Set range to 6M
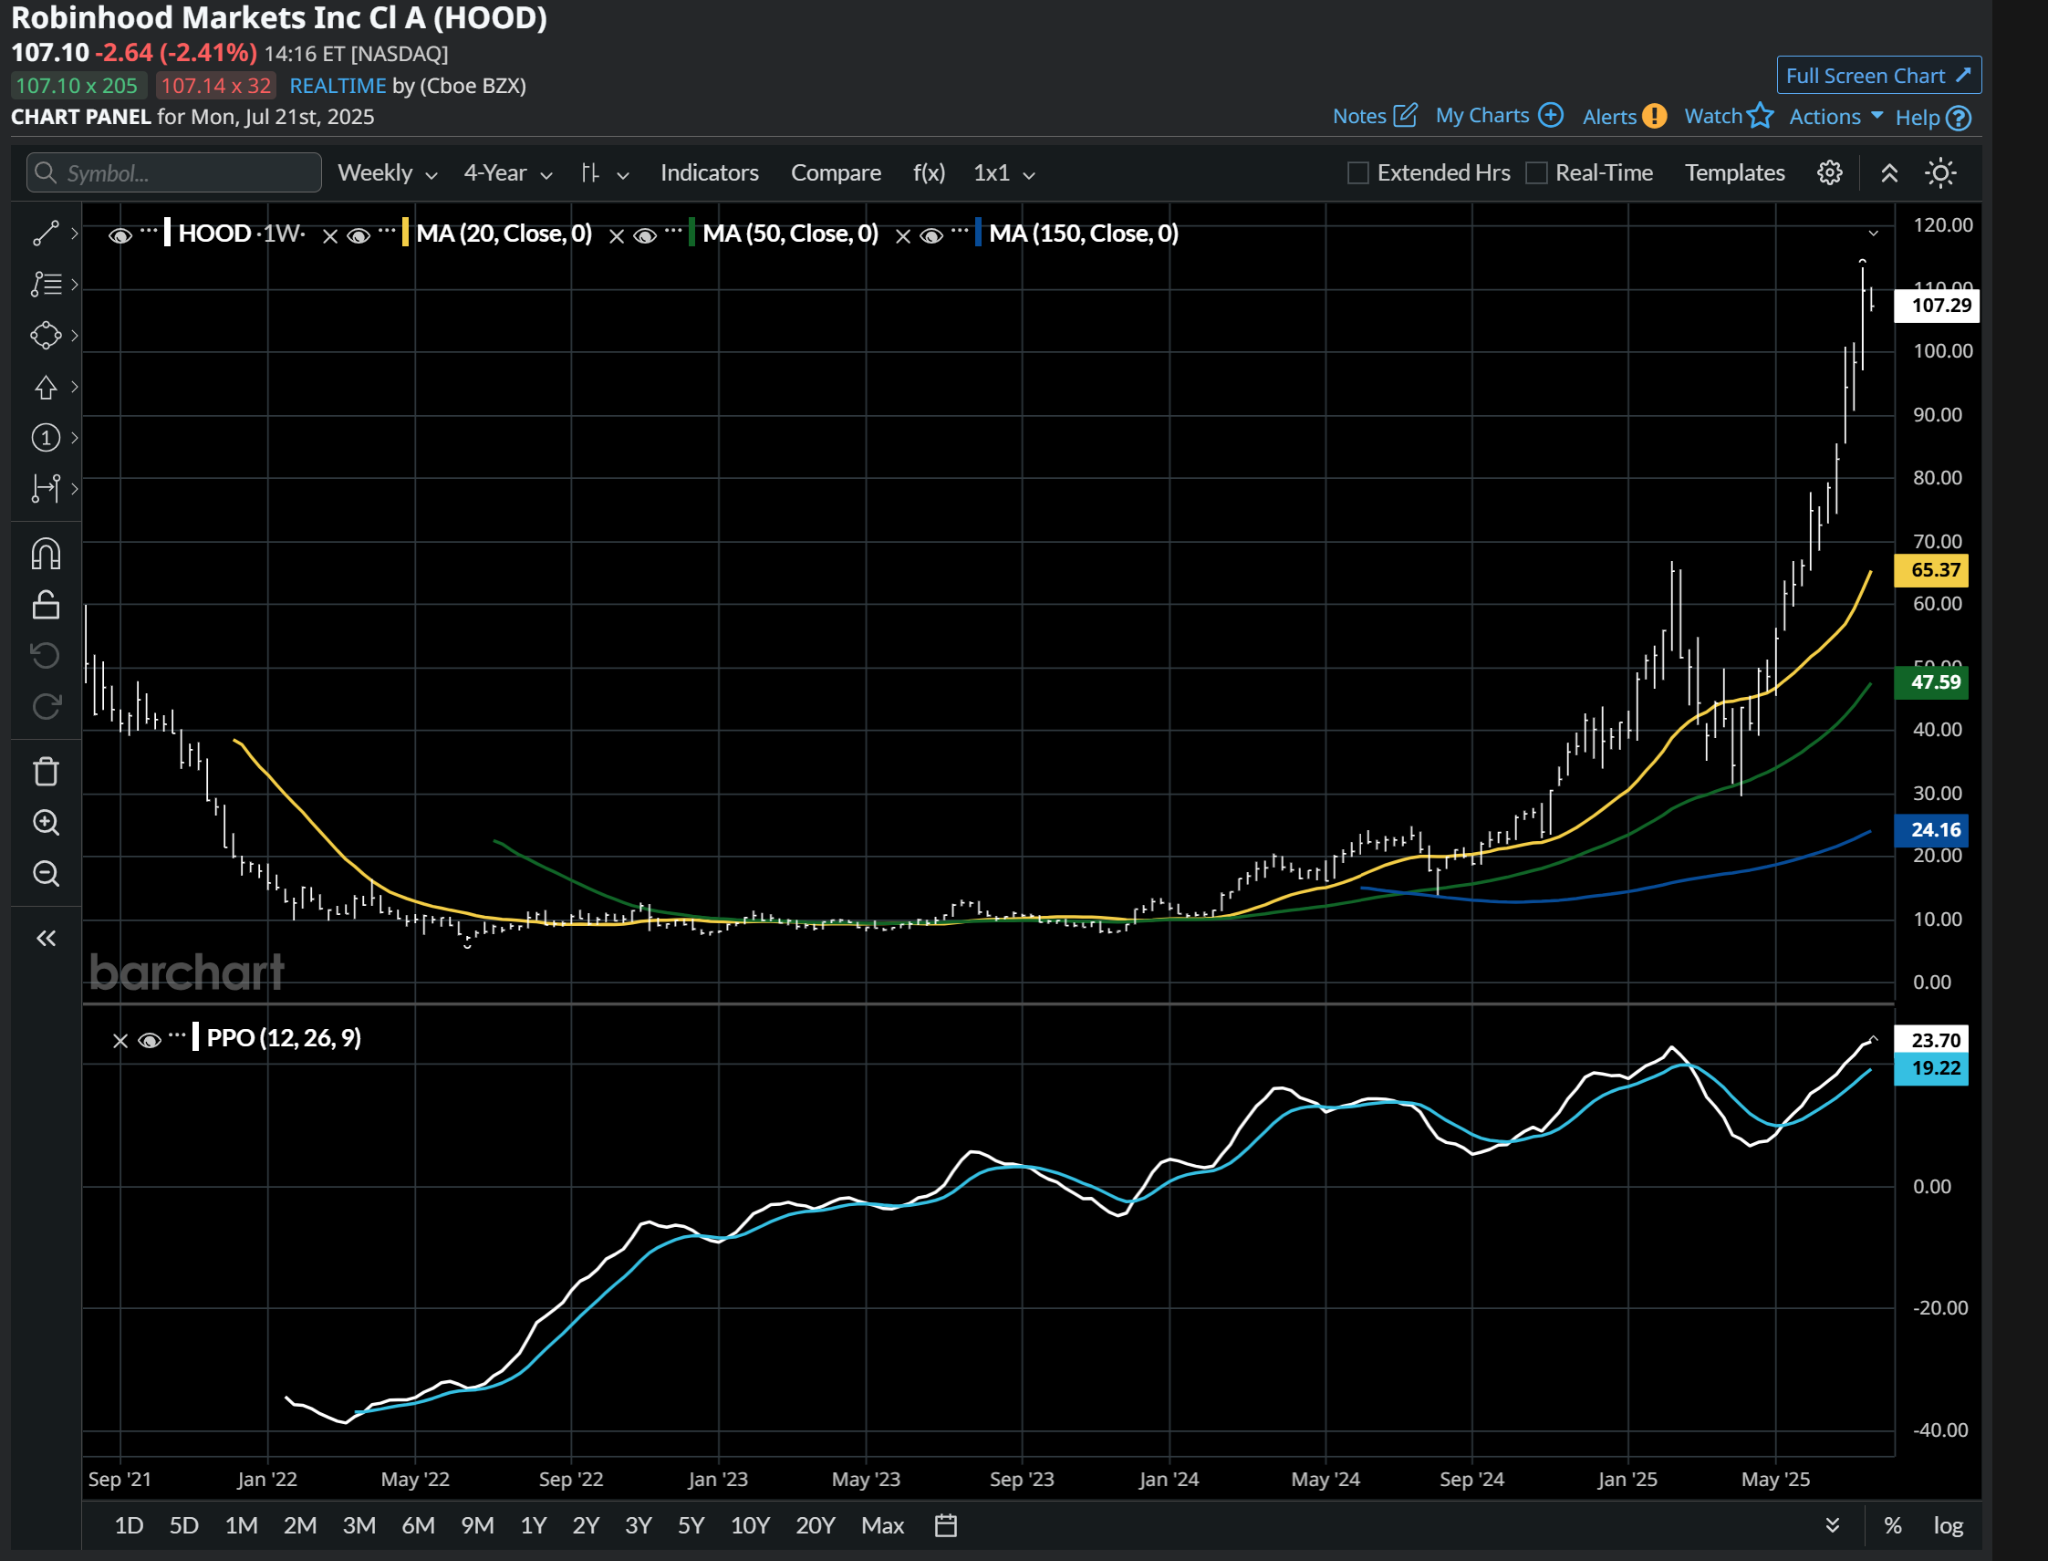The image size is (2048, 1561). tap(418, 1525)
